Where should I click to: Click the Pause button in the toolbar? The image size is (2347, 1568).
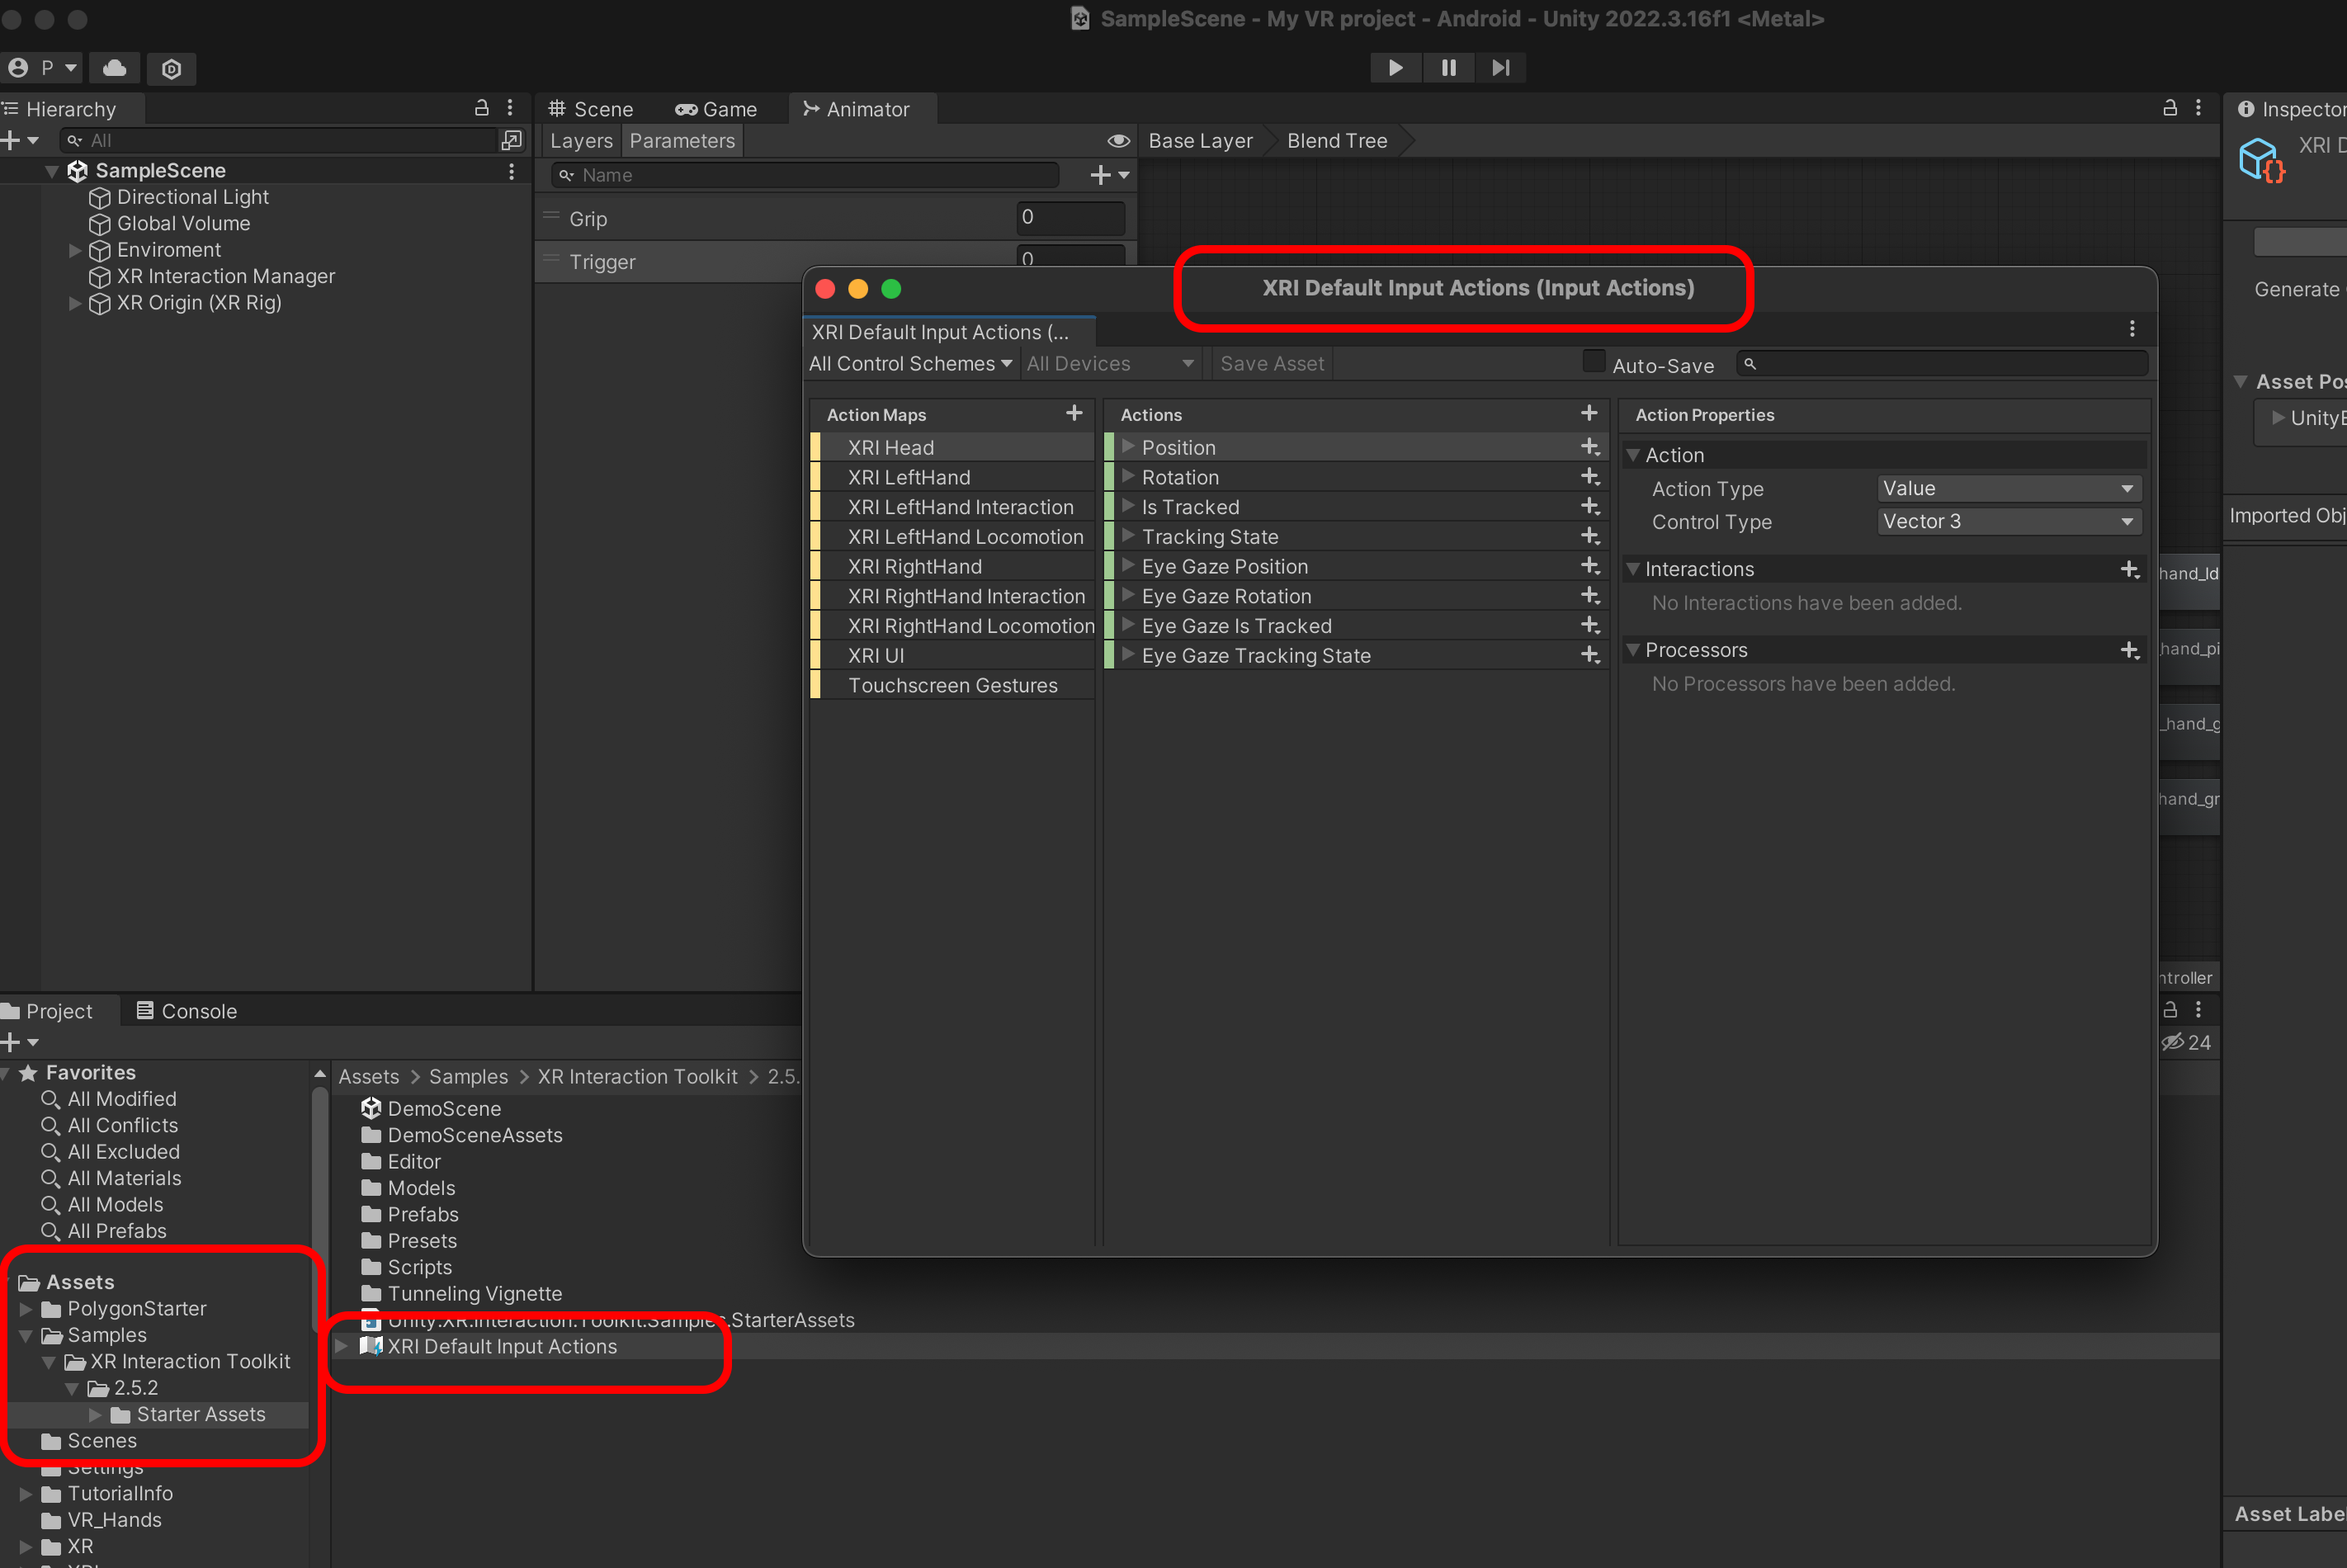tap(1448, 67)
